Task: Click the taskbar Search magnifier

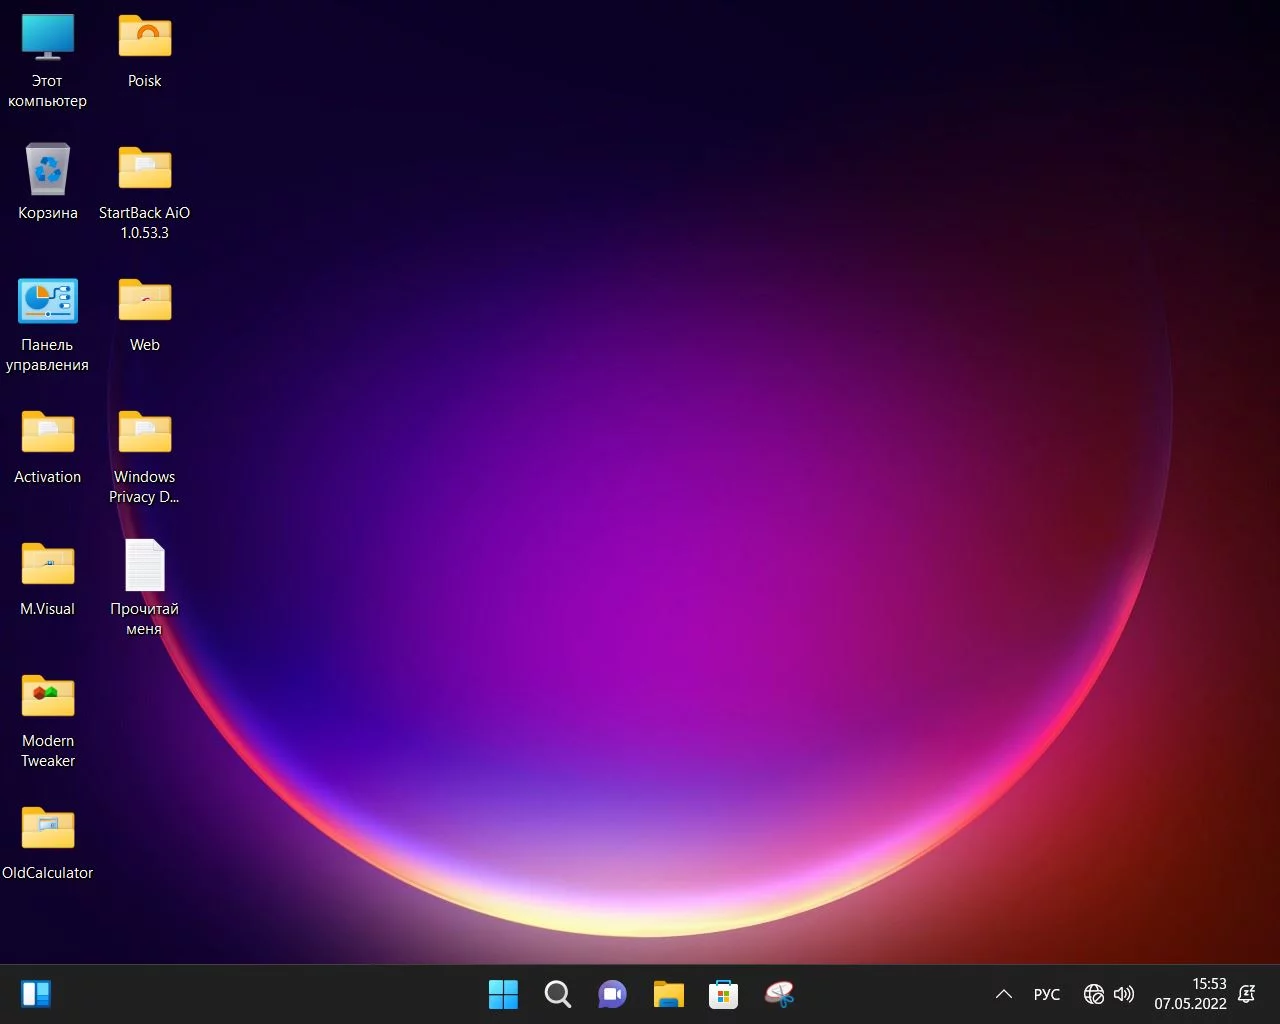Action: point(558,994)
